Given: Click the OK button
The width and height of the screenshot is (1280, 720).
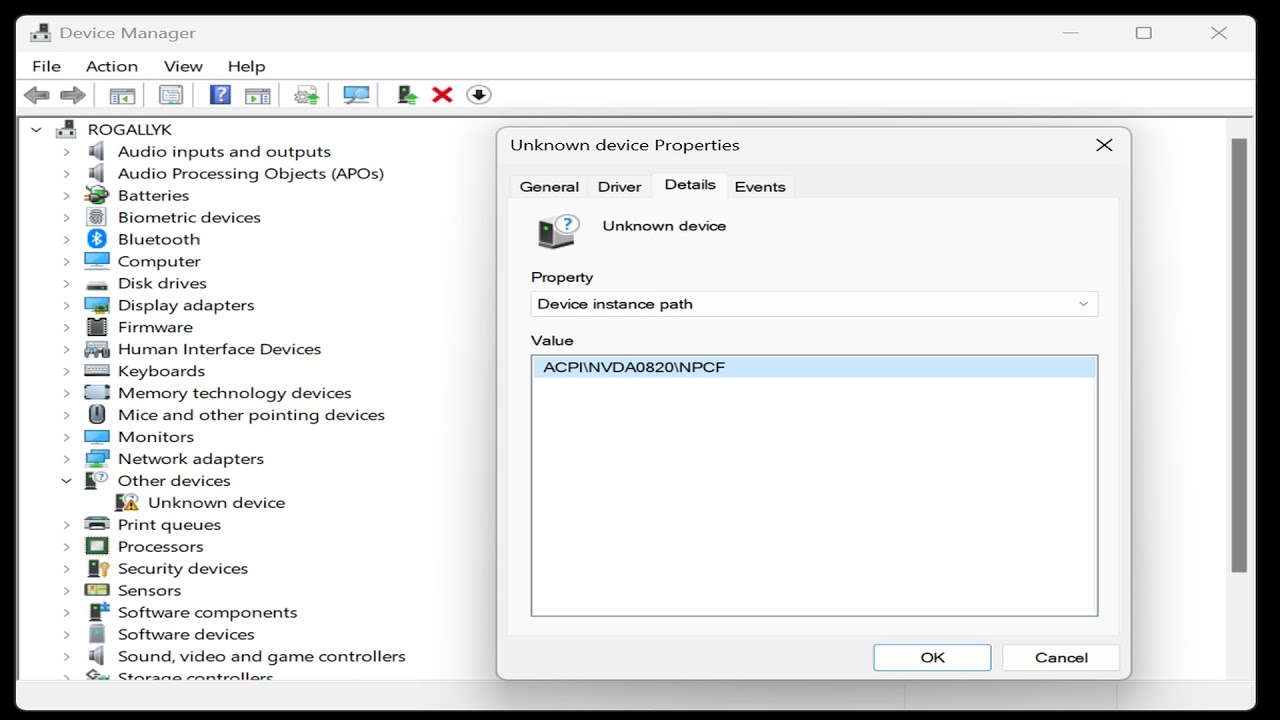Looking at the screenshot, I should [932, 657].
